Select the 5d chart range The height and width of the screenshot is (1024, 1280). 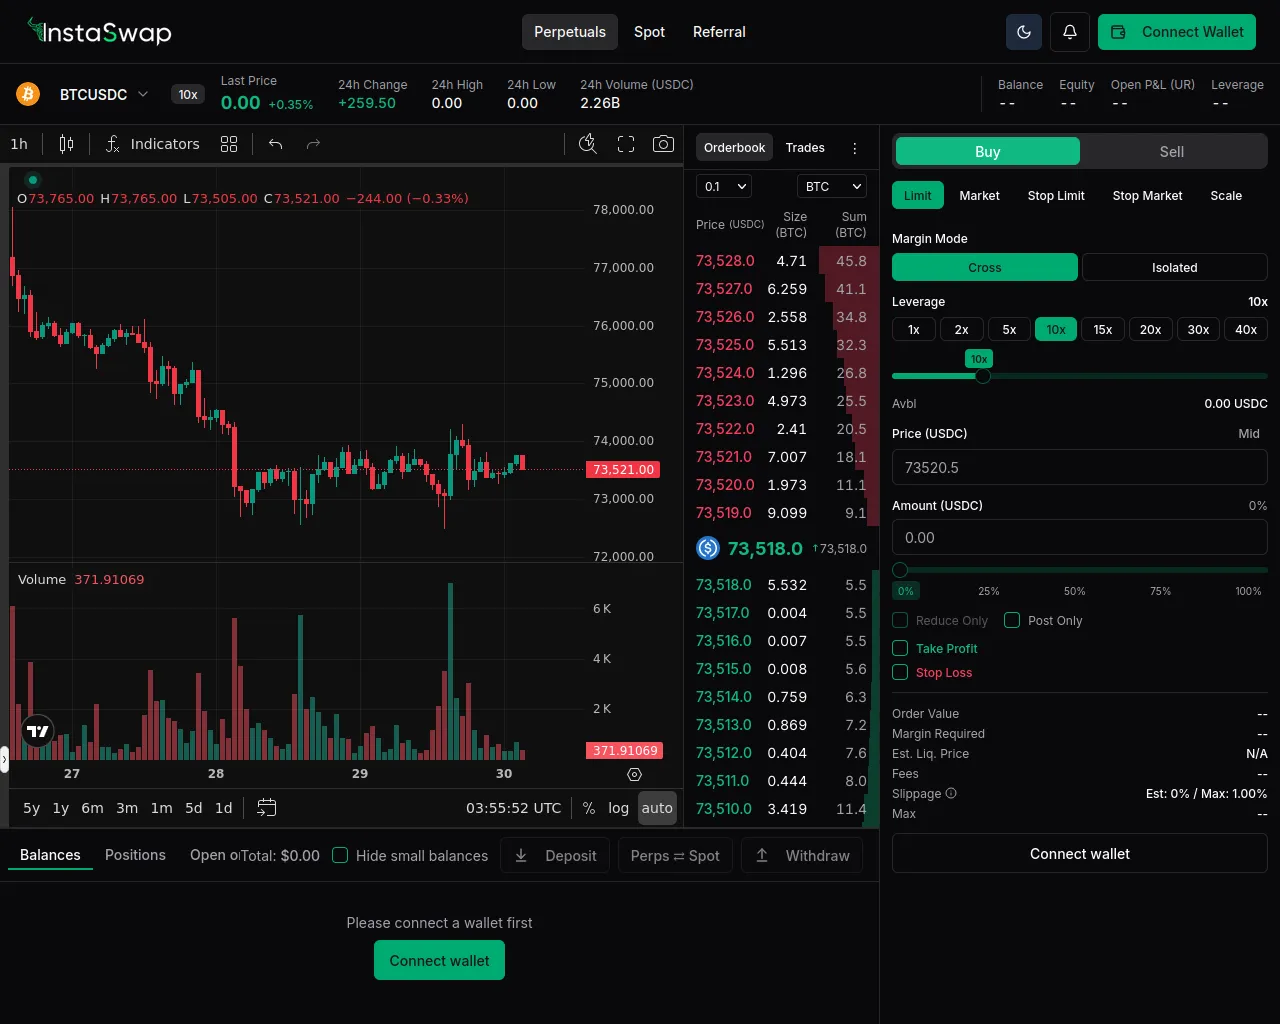[194, 808]
